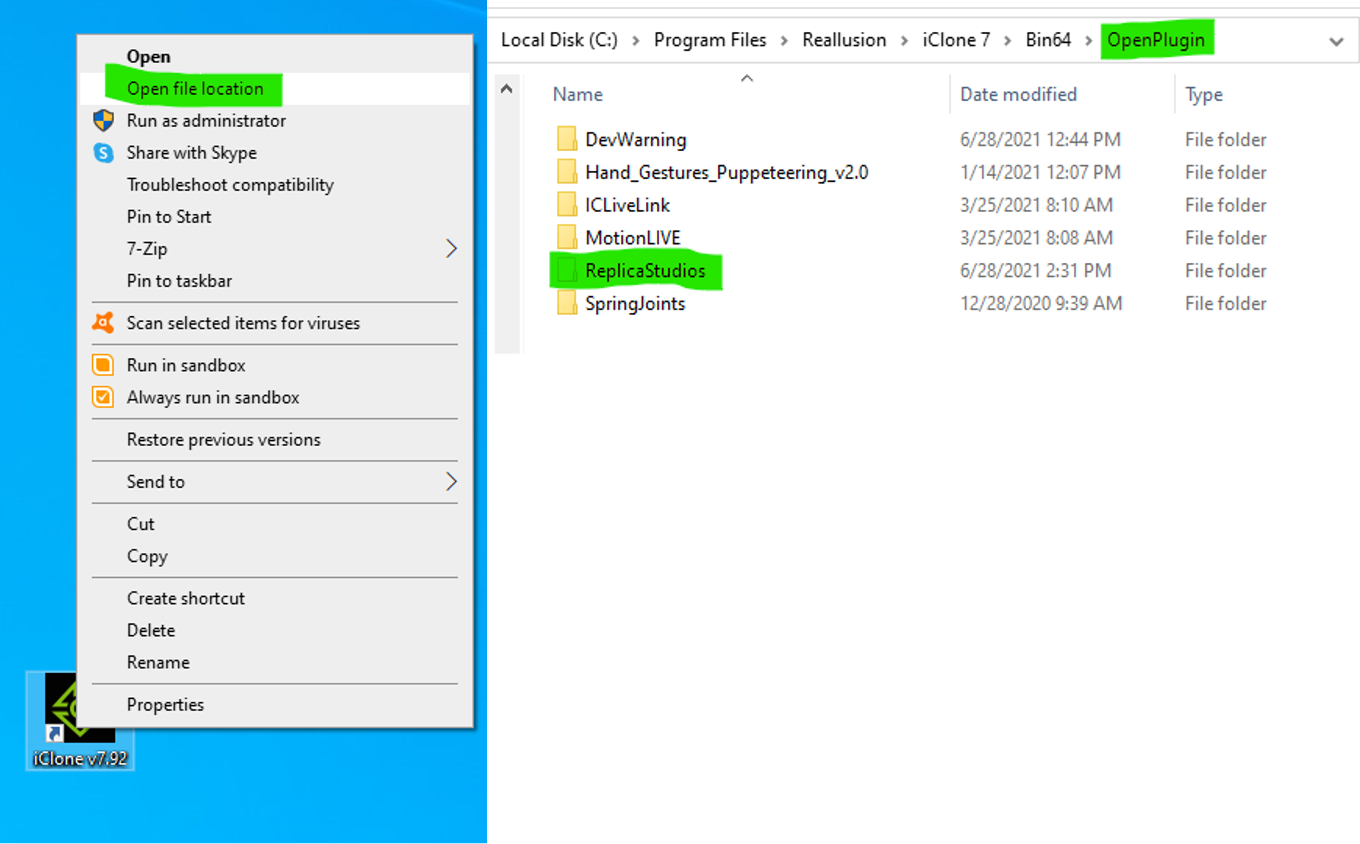
Task: Choose Cut from the context menu
Action: pyautogui.click(x=275, y=524)
